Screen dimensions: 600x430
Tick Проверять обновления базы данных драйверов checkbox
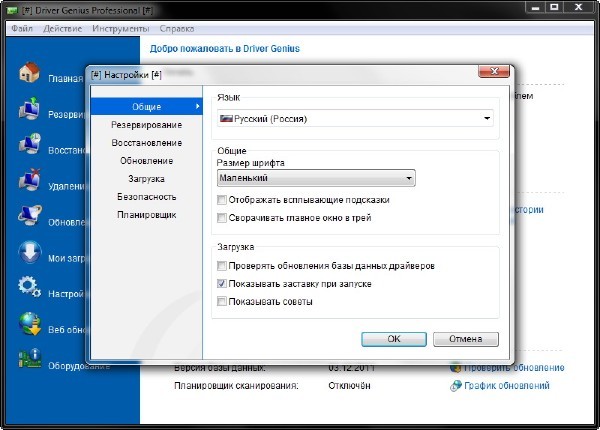tap(222, 265)
